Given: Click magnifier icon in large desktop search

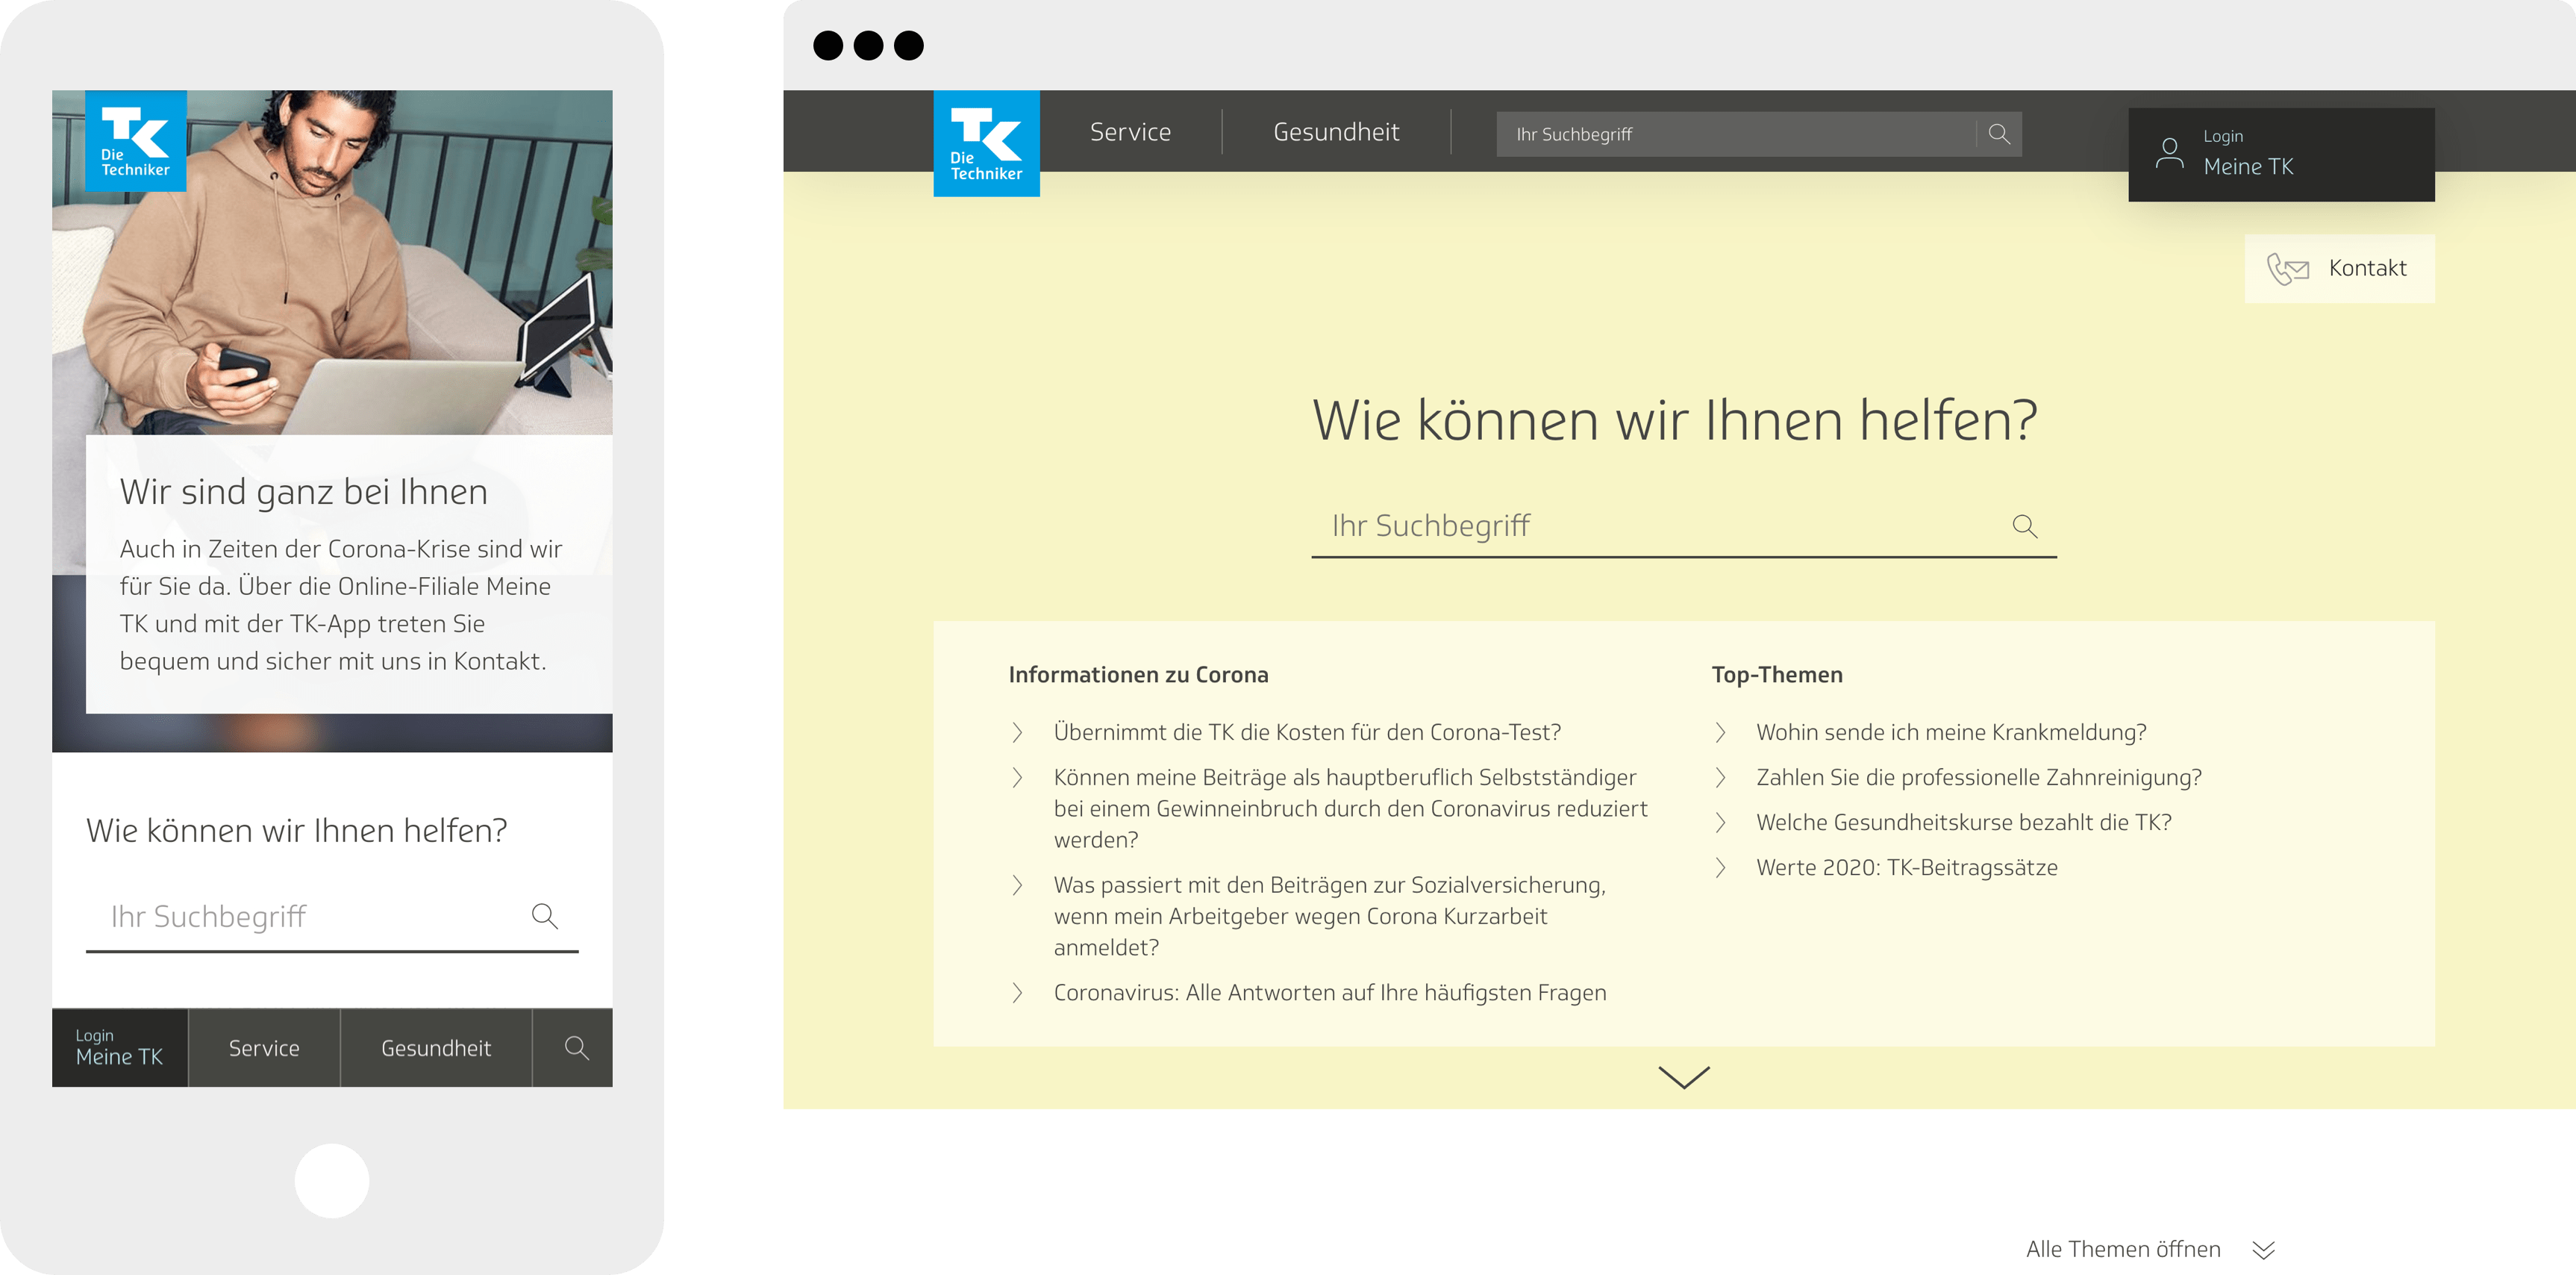Looking at the screenshot, I should pyautogui.click(x=2025, y=526).
